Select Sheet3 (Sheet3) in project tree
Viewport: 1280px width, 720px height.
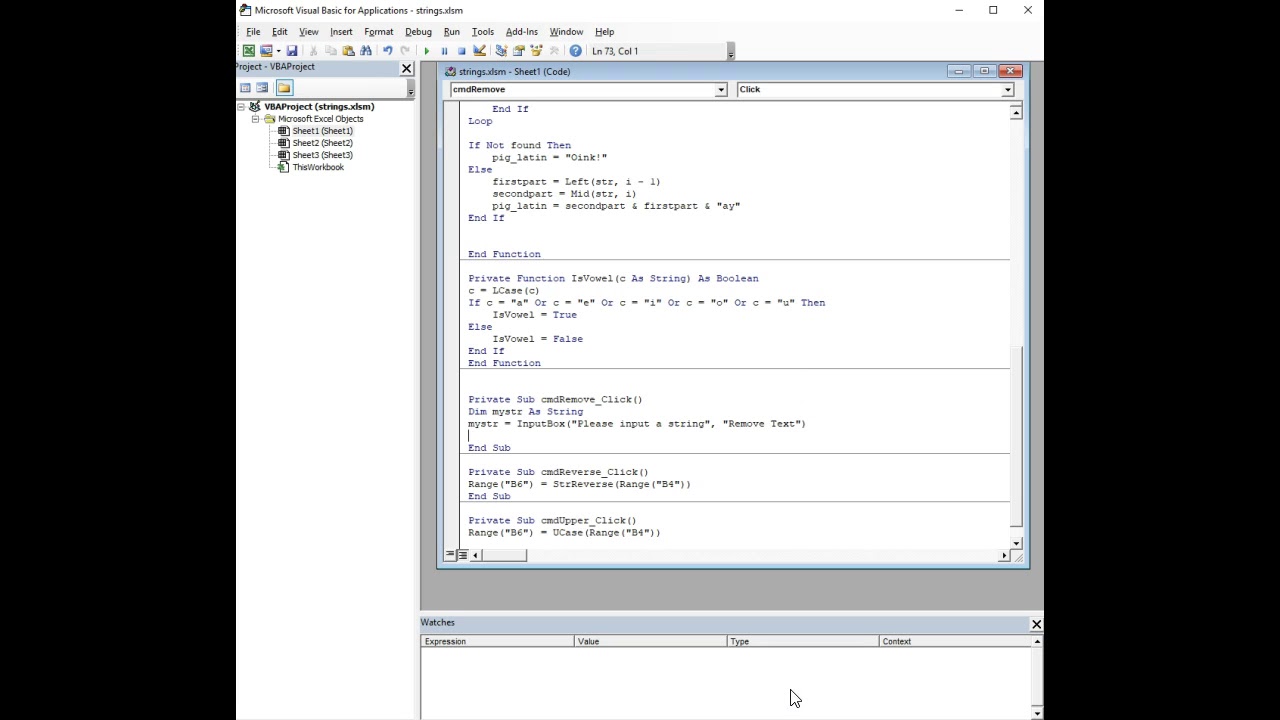[322, 155]
